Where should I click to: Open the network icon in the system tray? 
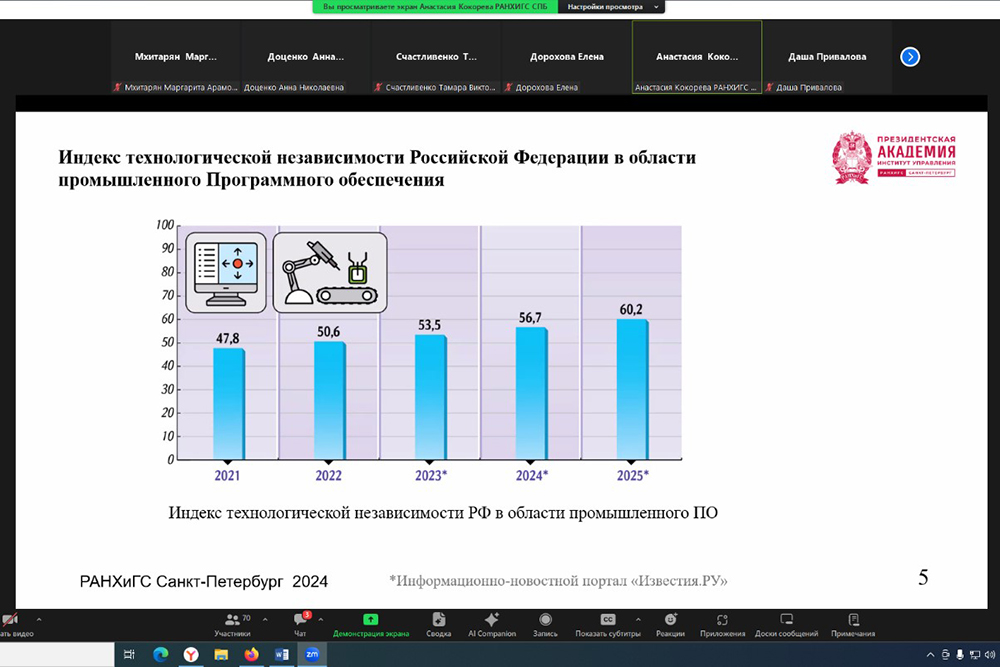974,655
